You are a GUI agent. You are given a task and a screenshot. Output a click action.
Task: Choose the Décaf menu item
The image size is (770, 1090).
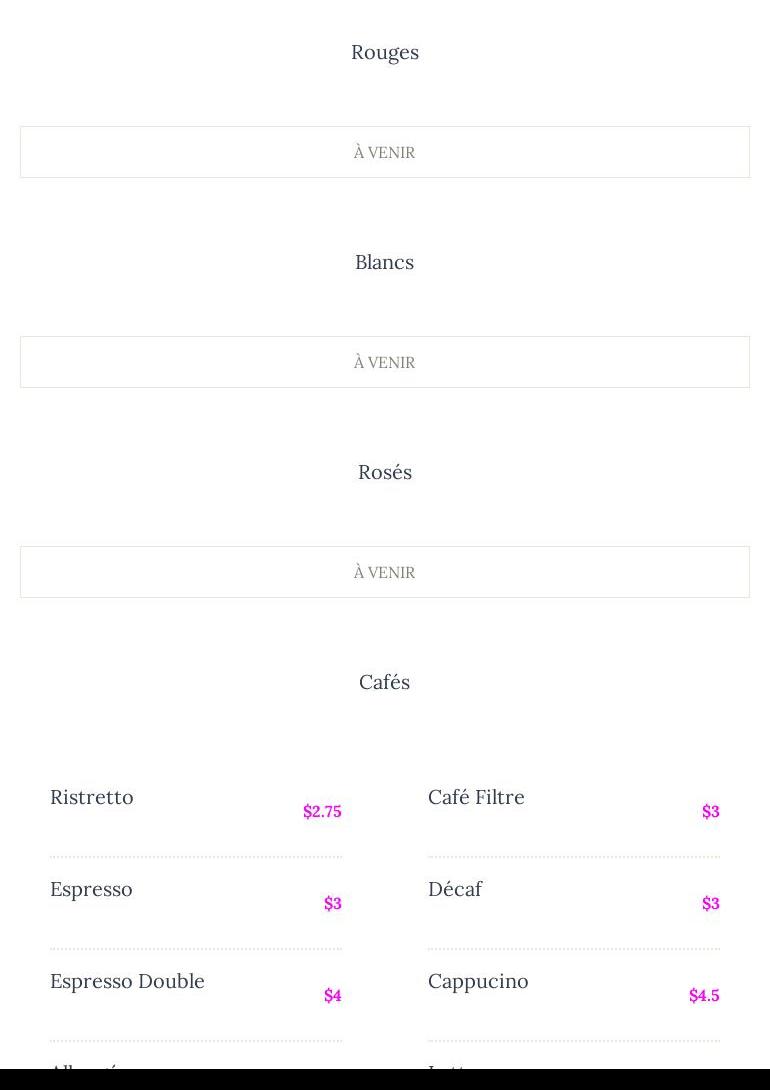click(455, 889)
